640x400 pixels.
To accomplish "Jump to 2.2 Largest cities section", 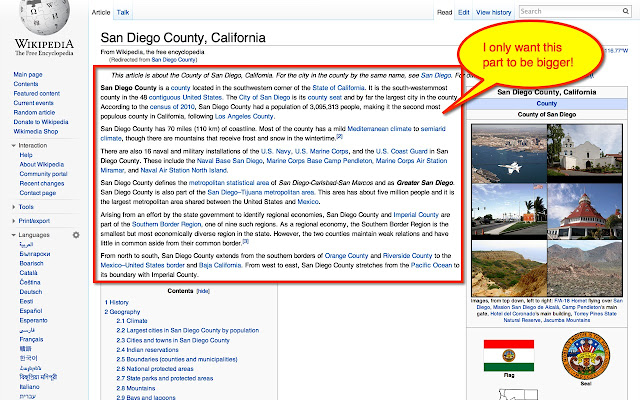I will (x=188, y=331).
